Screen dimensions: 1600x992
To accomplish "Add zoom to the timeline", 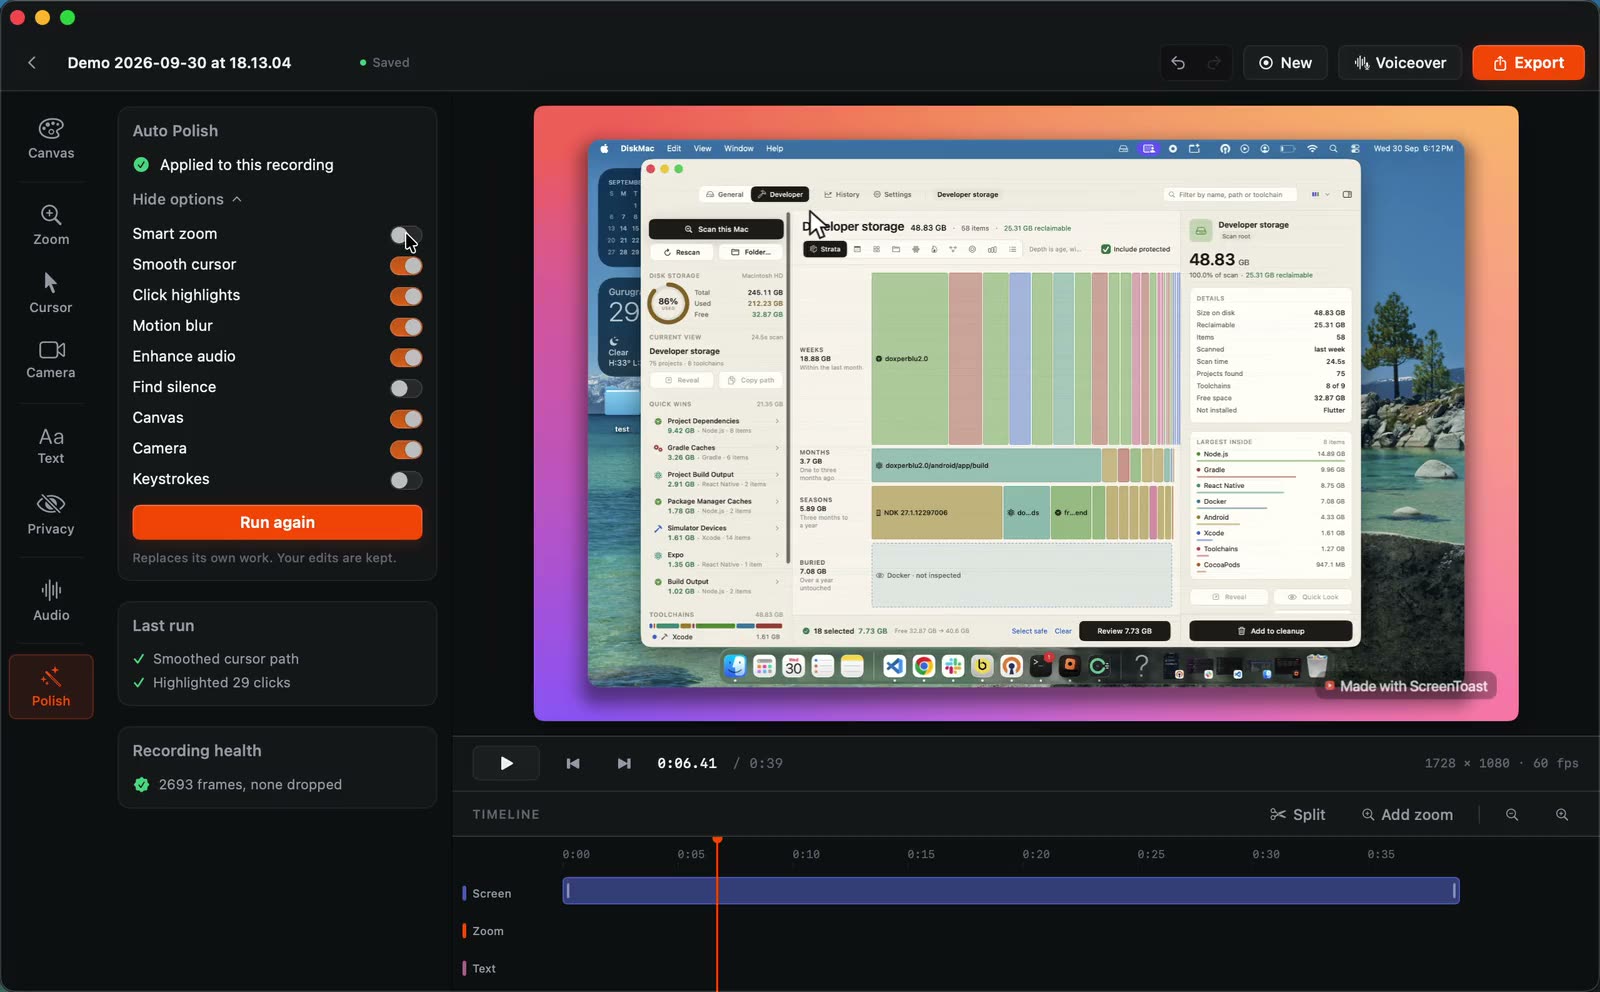I will coord(1407,815).
